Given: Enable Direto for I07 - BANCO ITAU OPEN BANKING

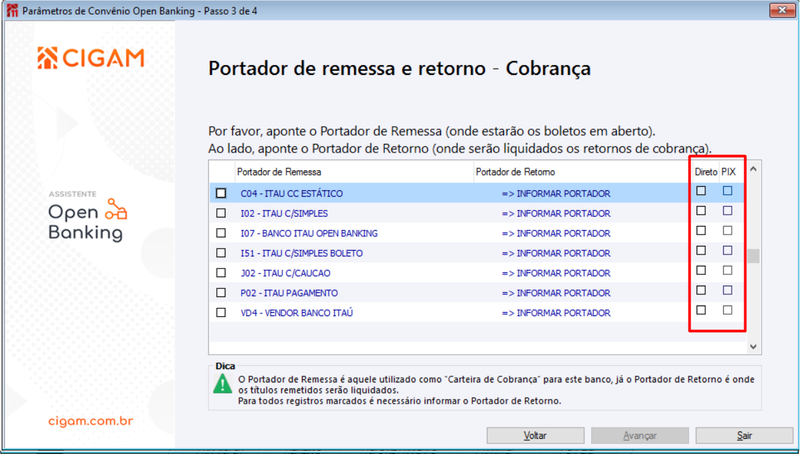Looking at the screenshot, I should [702, 231].
